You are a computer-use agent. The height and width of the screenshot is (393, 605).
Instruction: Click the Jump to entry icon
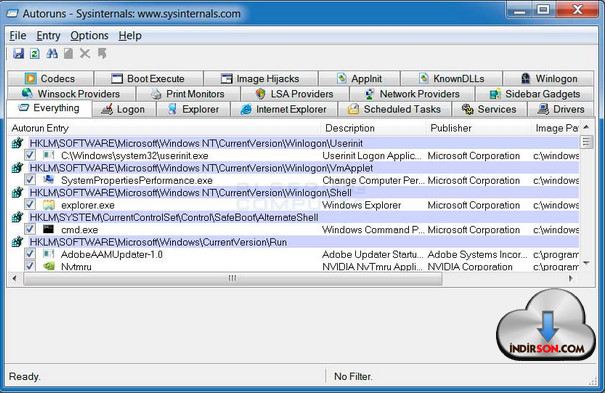click(x=102, y=54)
